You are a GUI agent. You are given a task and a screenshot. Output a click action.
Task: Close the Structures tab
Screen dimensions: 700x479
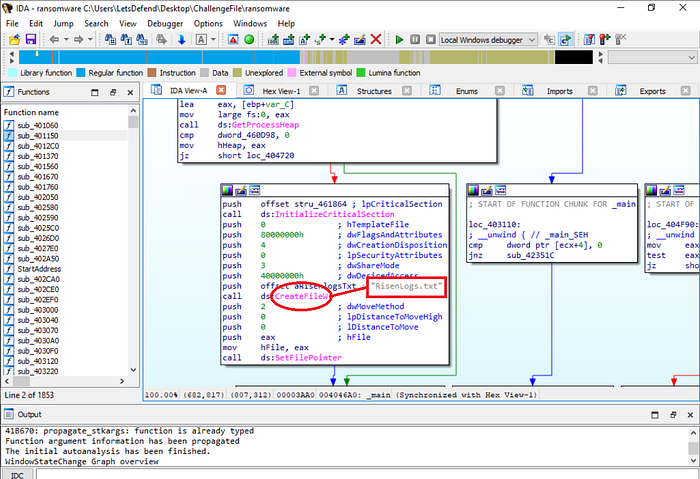[x=407, y=91]
